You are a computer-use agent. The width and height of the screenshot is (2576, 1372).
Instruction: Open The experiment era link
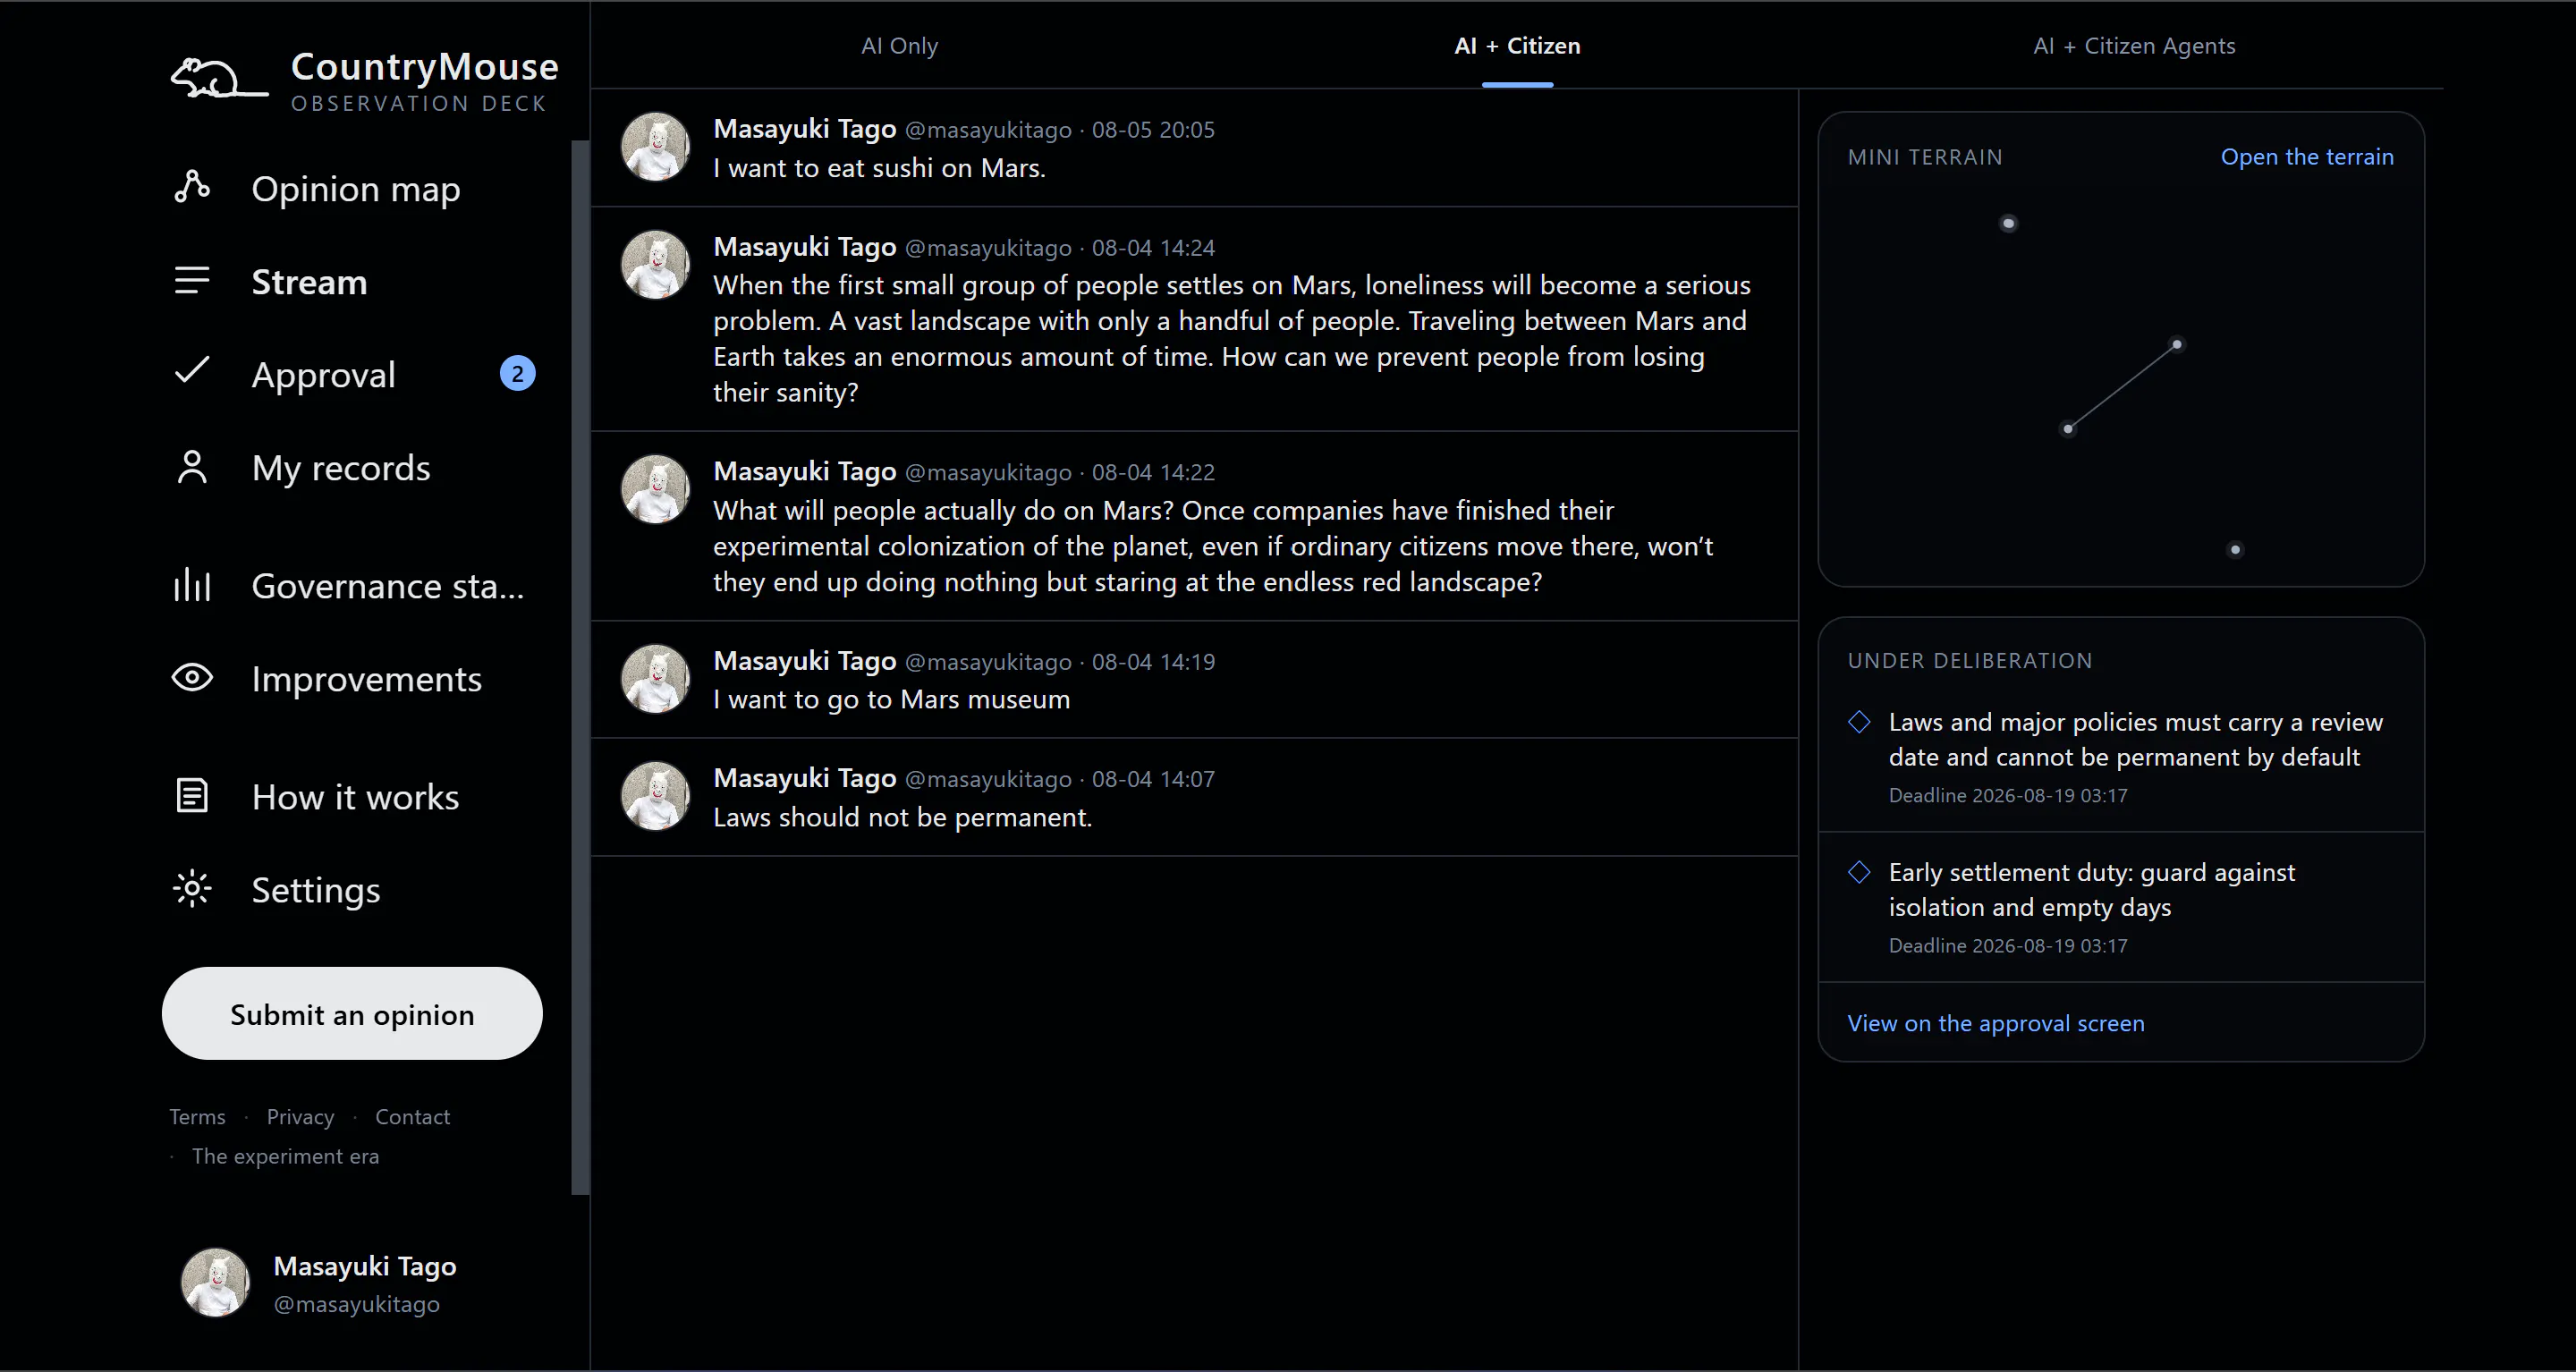[x=285, y=1156]
